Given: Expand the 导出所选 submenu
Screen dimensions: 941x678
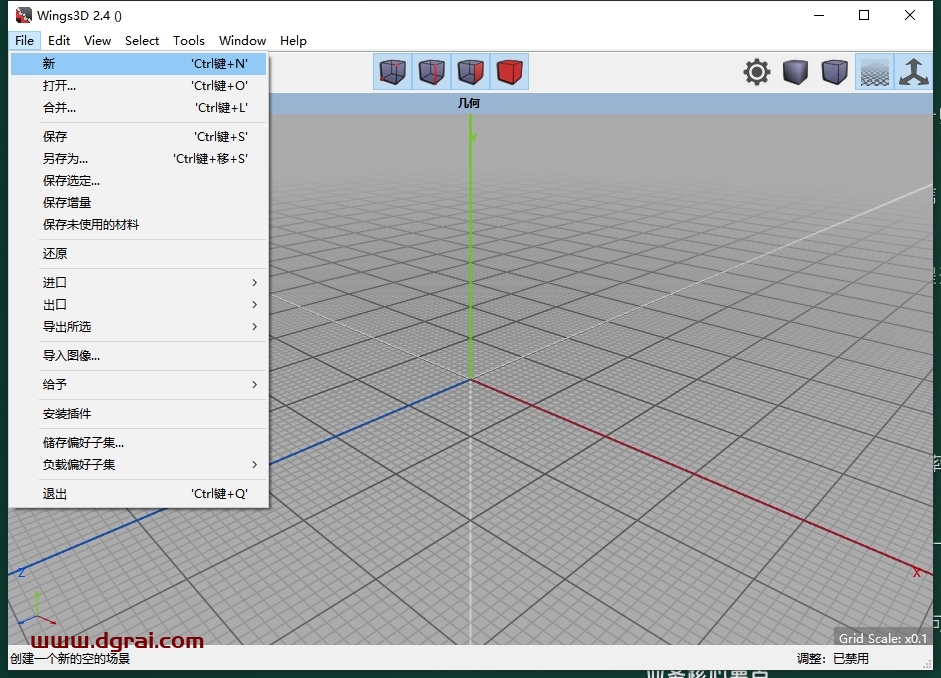Looking at the screenshot, I should (x=139, y=327).
